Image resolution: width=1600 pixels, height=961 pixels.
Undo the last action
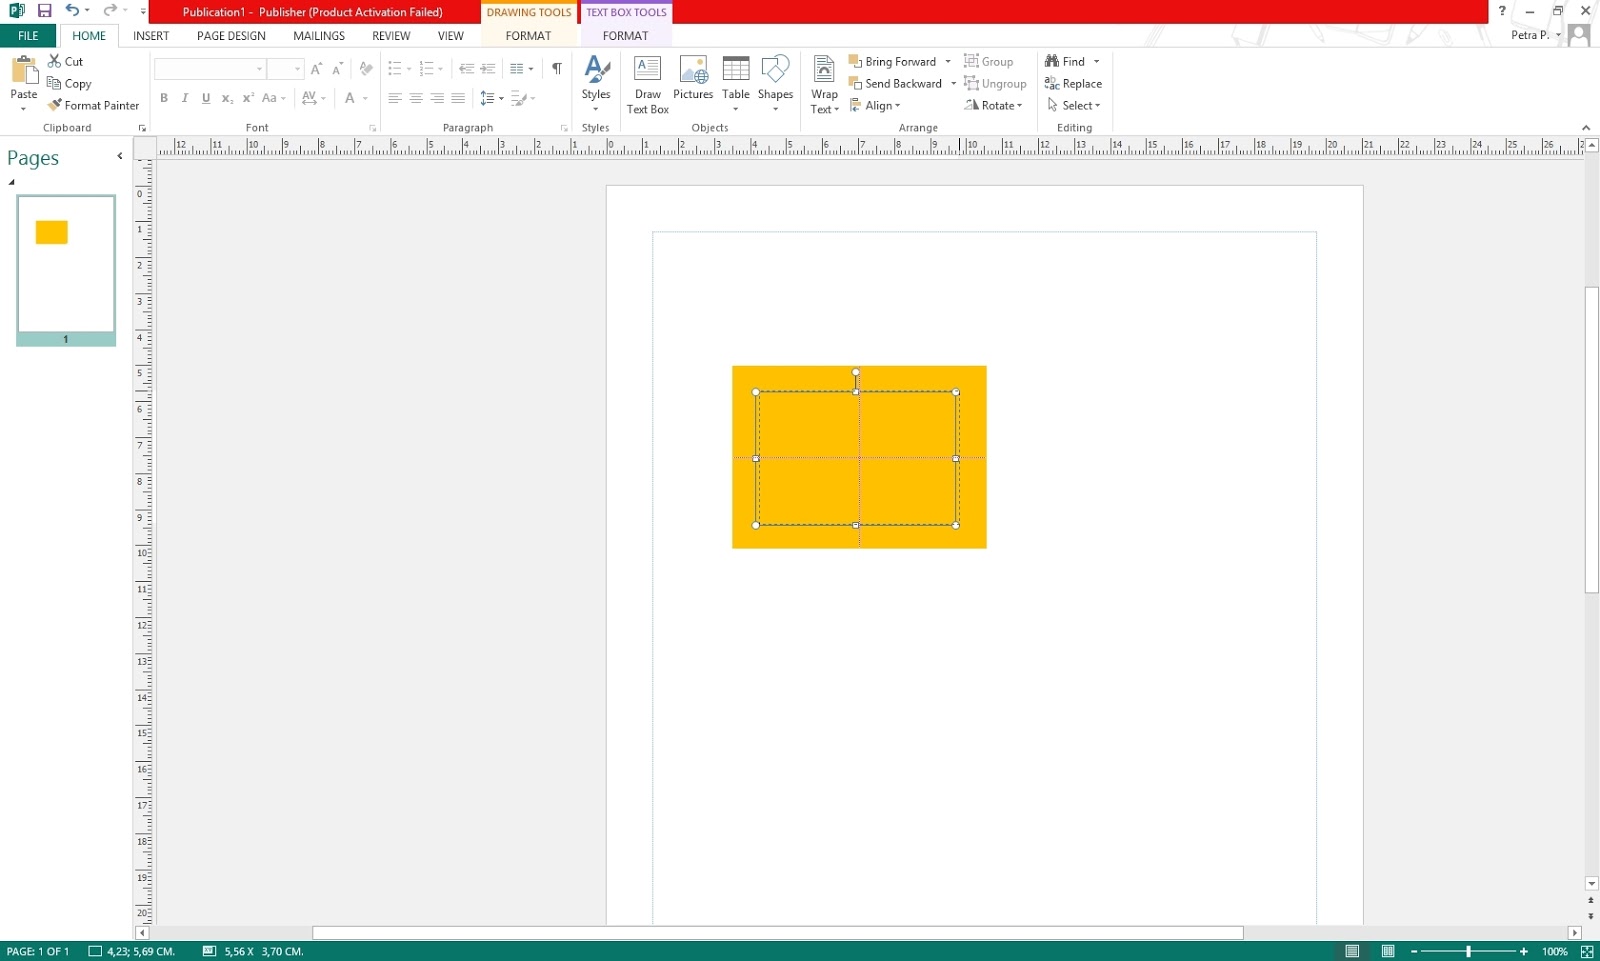(72, 11)
